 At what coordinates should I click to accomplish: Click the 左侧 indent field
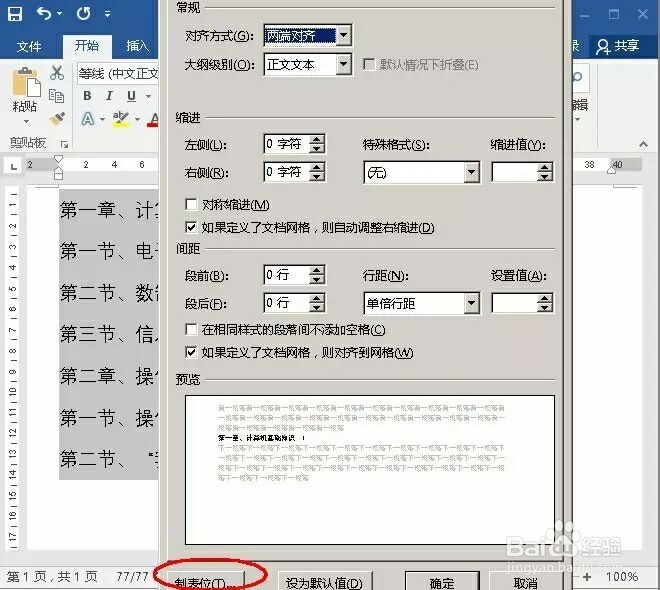pos(286,144)
